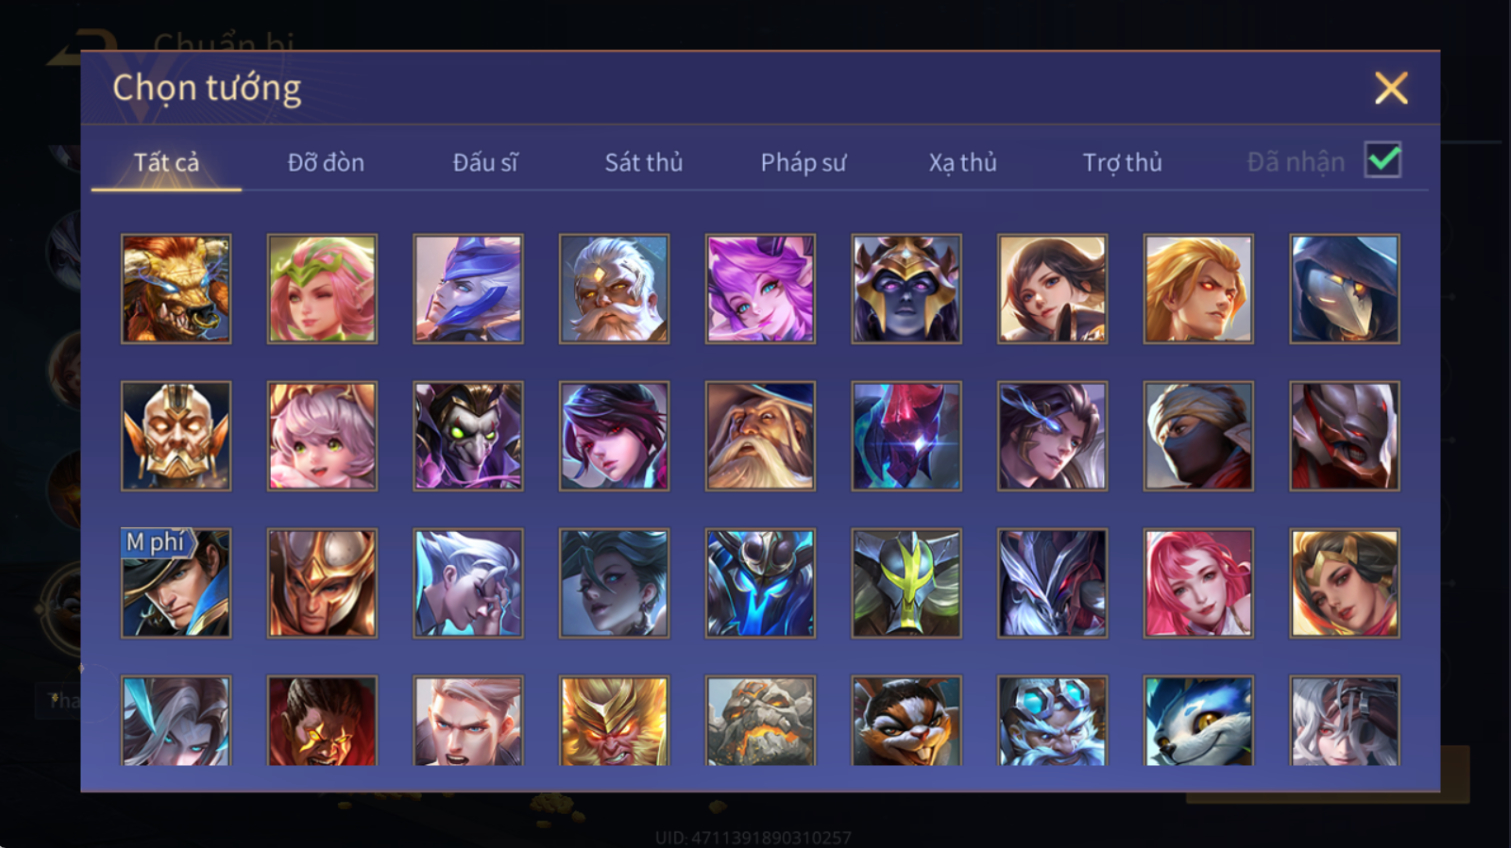Choose the old wizard with hat portrait
The width and height of the screenshot is (1511, 848).
(x=760, y=436)
